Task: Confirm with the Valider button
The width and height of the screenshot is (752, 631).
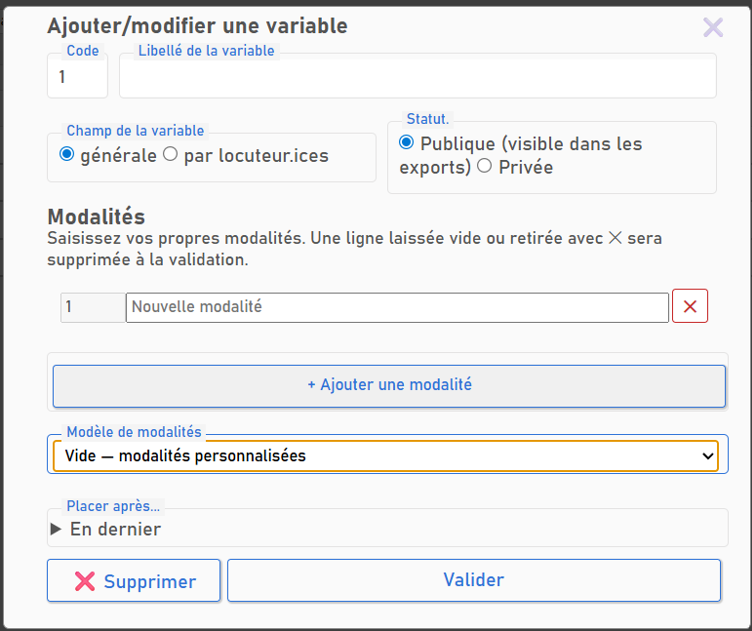Action: (x=474, y=580)
